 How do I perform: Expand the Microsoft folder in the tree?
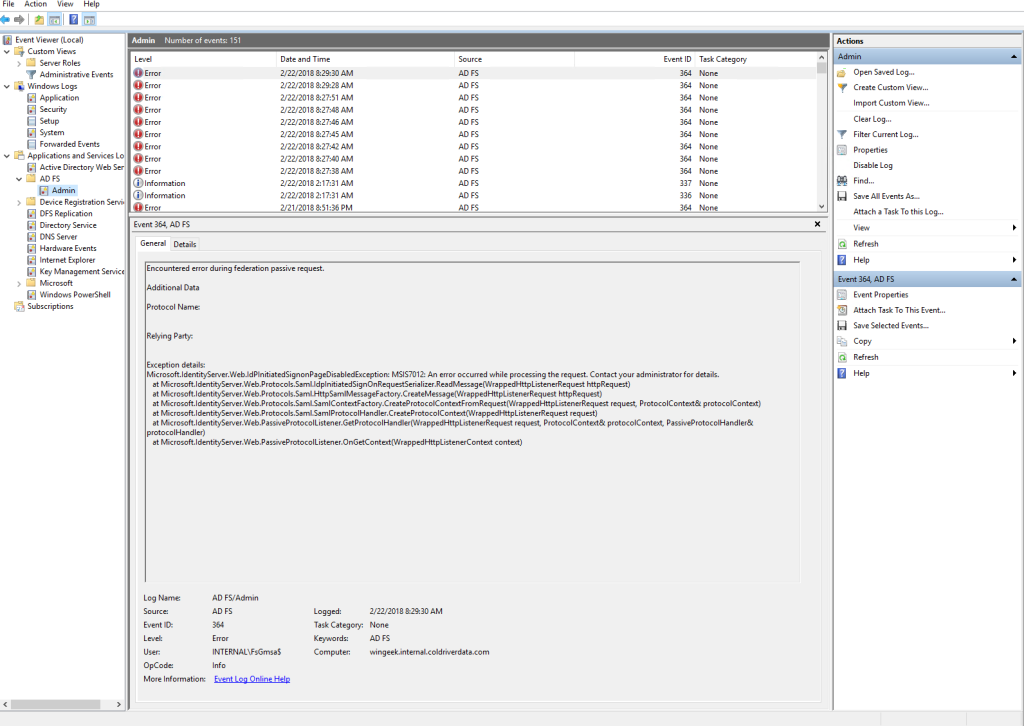tap(19, 283)
